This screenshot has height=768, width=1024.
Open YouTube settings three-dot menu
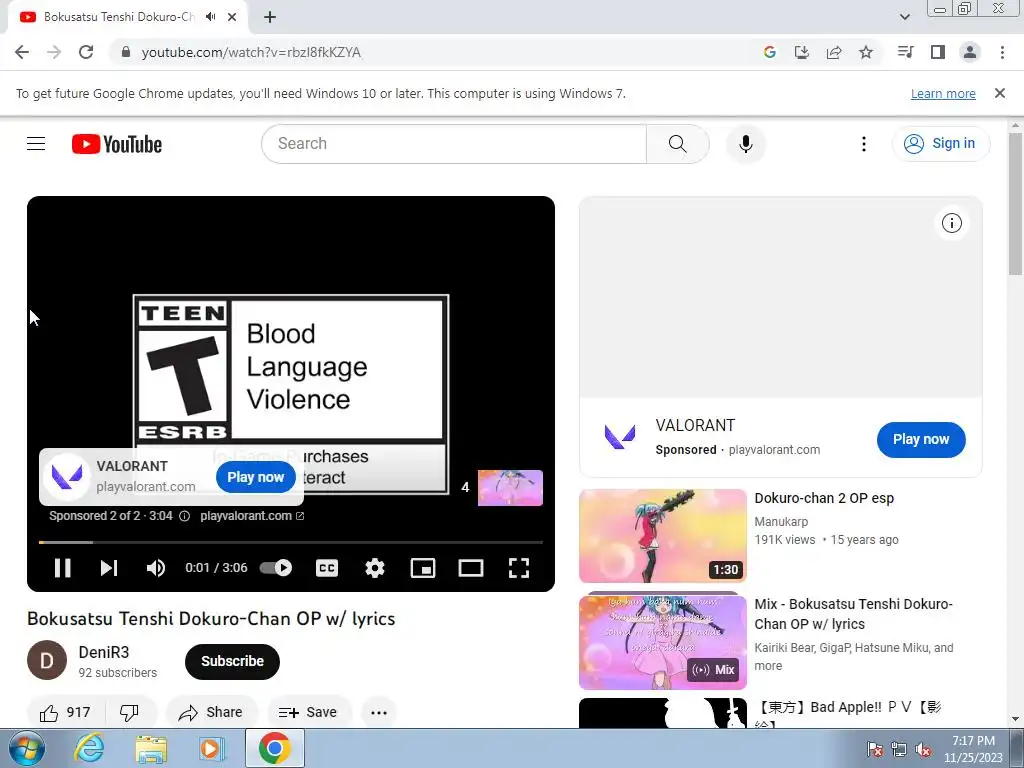click(x=863, y=144)
